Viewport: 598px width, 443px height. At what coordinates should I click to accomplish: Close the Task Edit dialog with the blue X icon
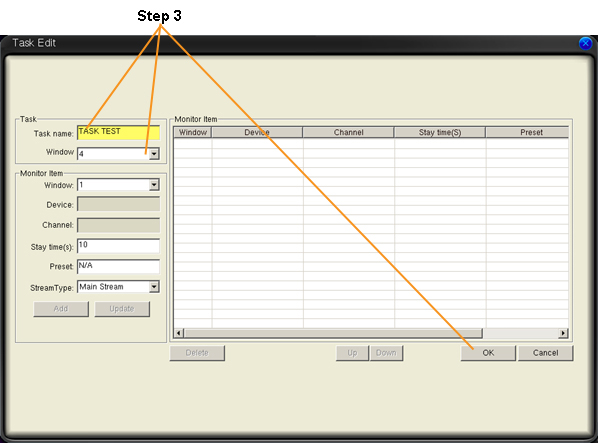(585, 43)
